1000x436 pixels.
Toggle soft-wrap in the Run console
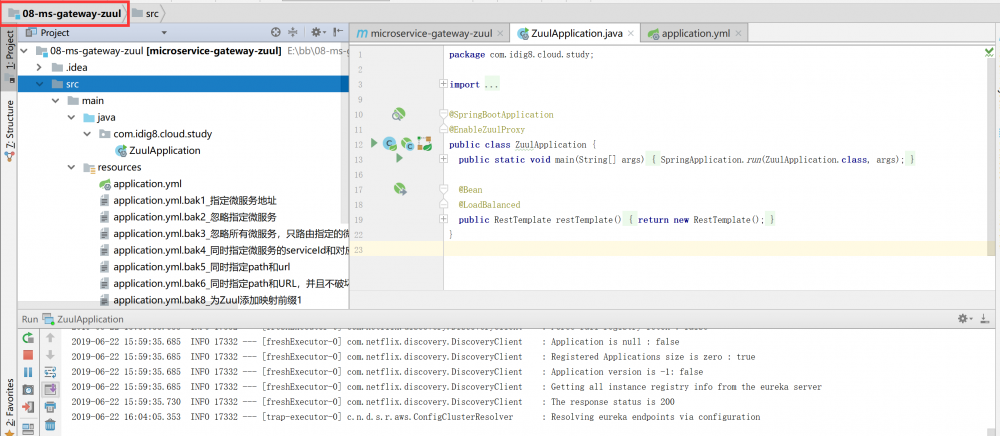[x=50, y=372]
